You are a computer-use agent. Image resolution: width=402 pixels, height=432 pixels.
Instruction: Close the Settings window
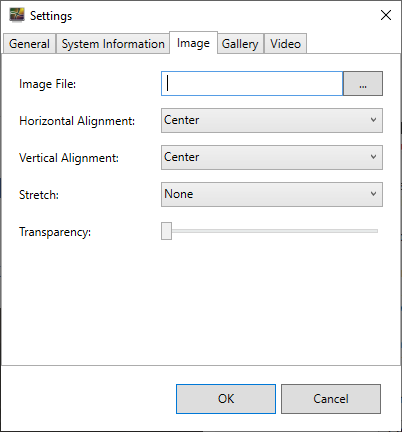tap(386, 15)
